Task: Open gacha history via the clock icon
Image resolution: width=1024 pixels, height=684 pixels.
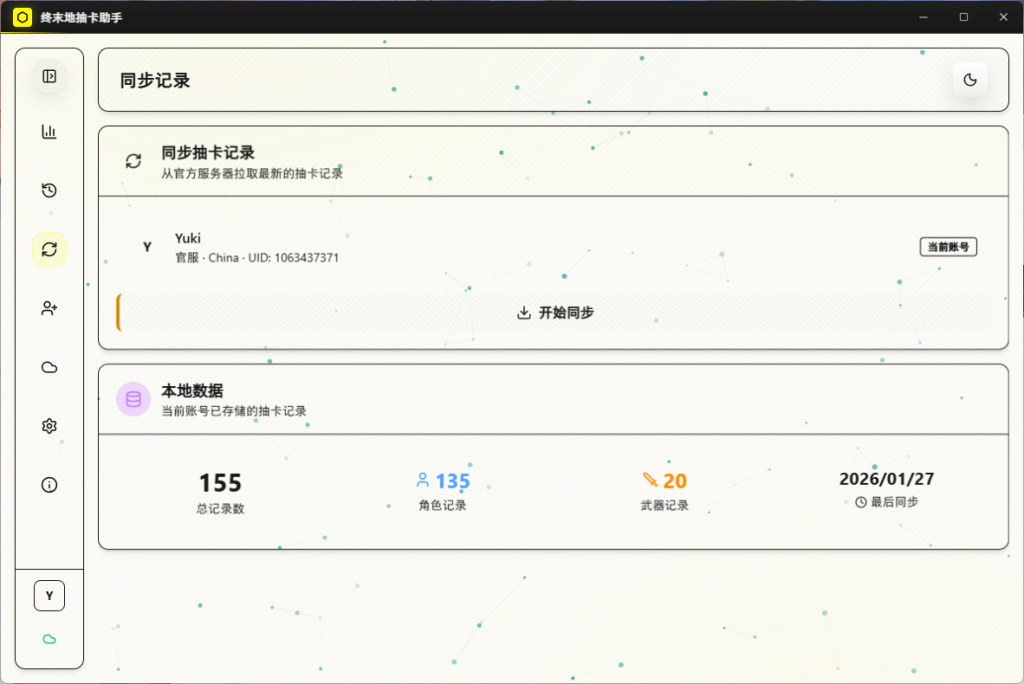Action: pyautogui.click(x=48, y=190)
